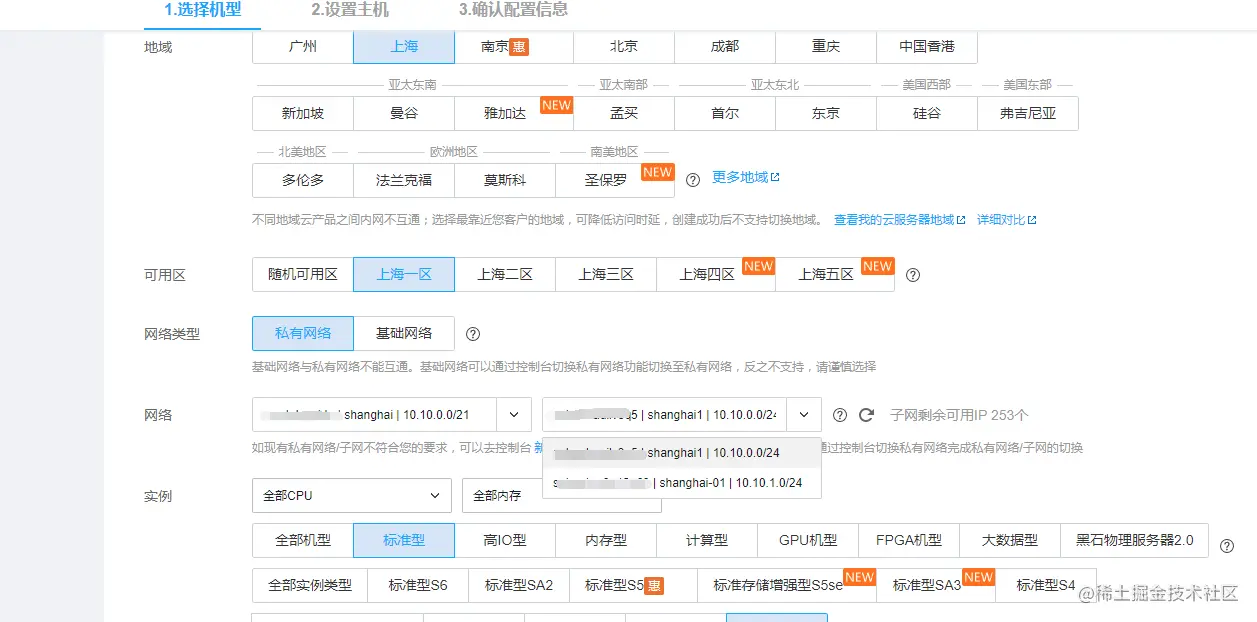Select region 南京
1257x622 pixels.
[x=514, y=46]
